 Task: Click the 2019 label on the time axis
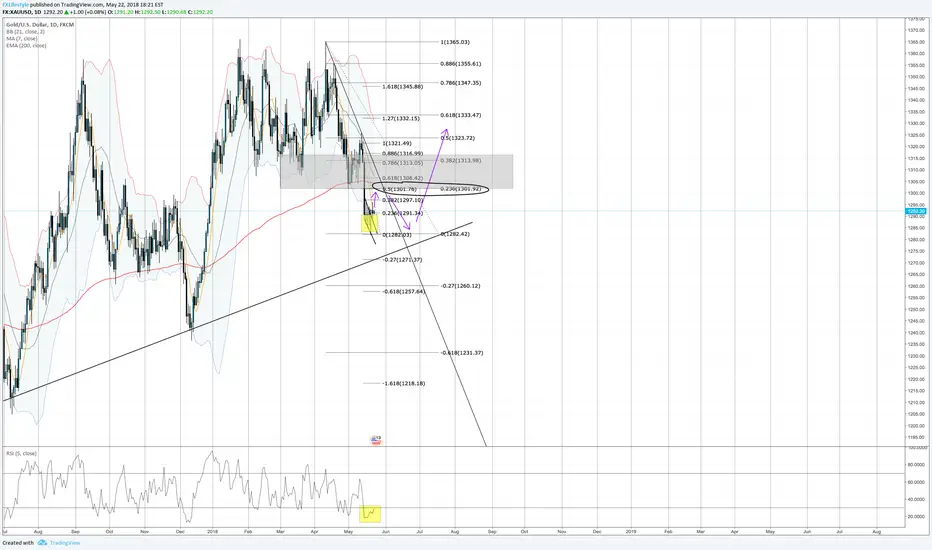[631, 532]
